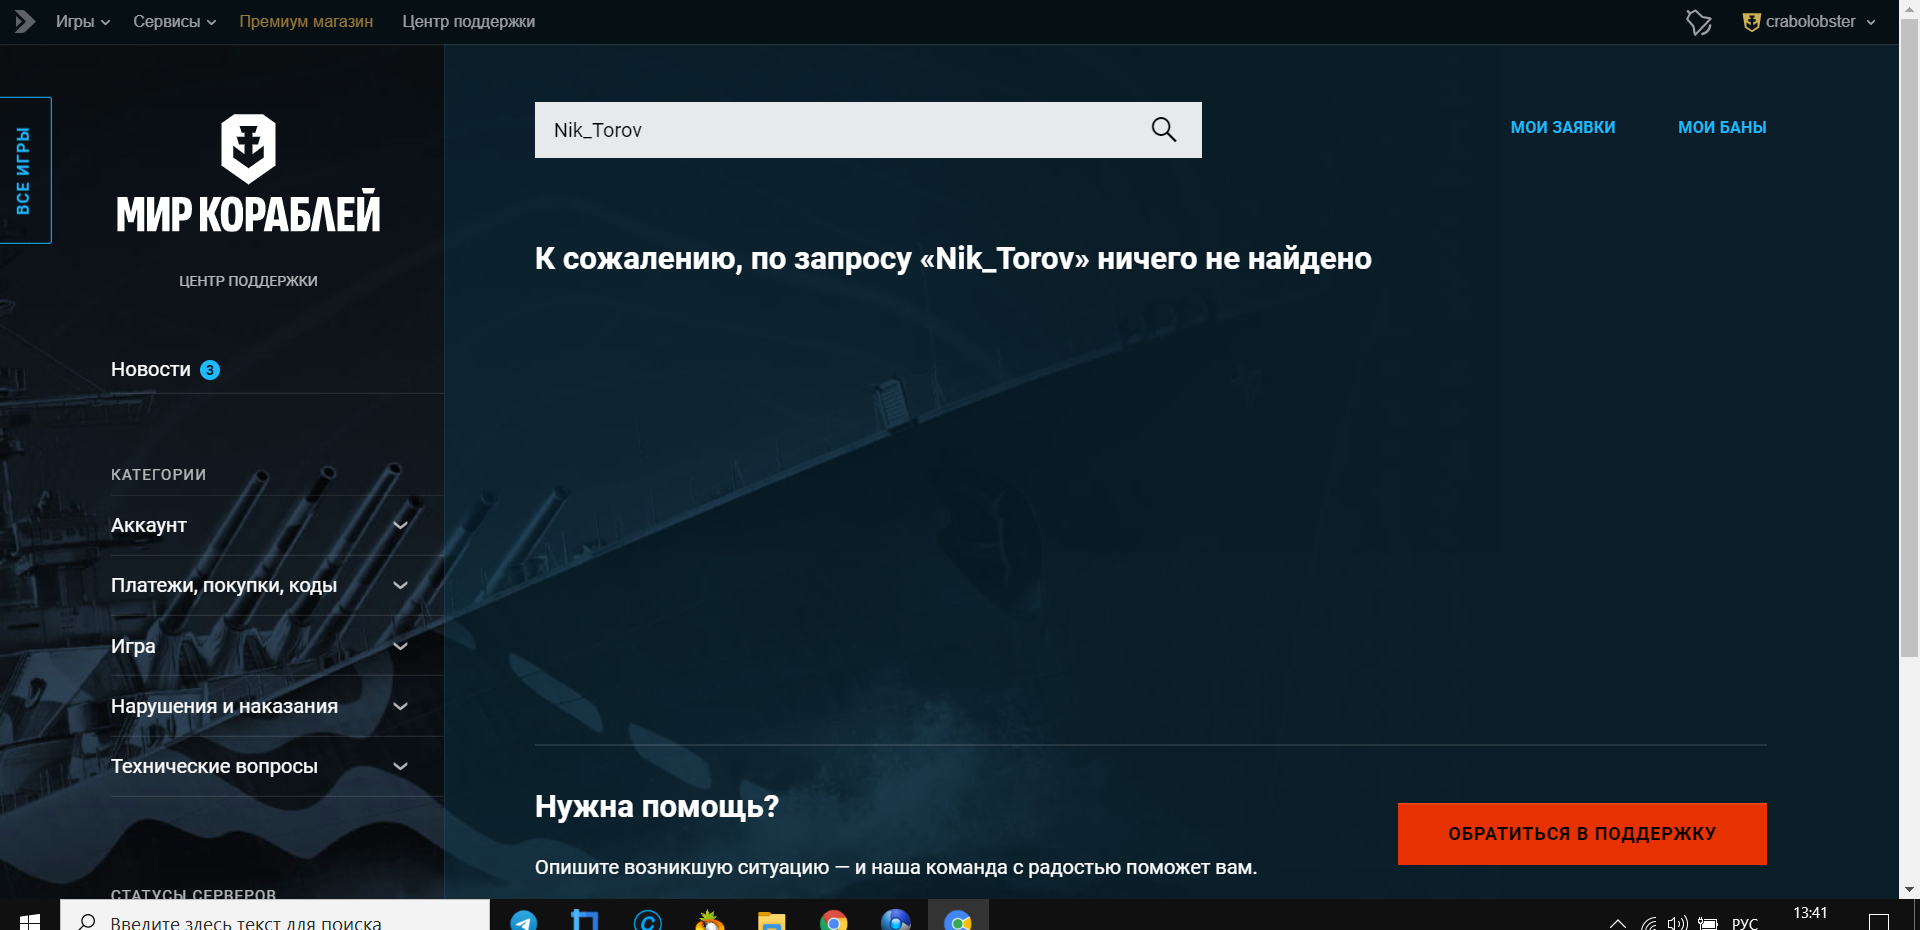This screenshot has width=1920, height=930.
Task: Expand the Нарушения и наказания category
Action: (x=400, y=706)
